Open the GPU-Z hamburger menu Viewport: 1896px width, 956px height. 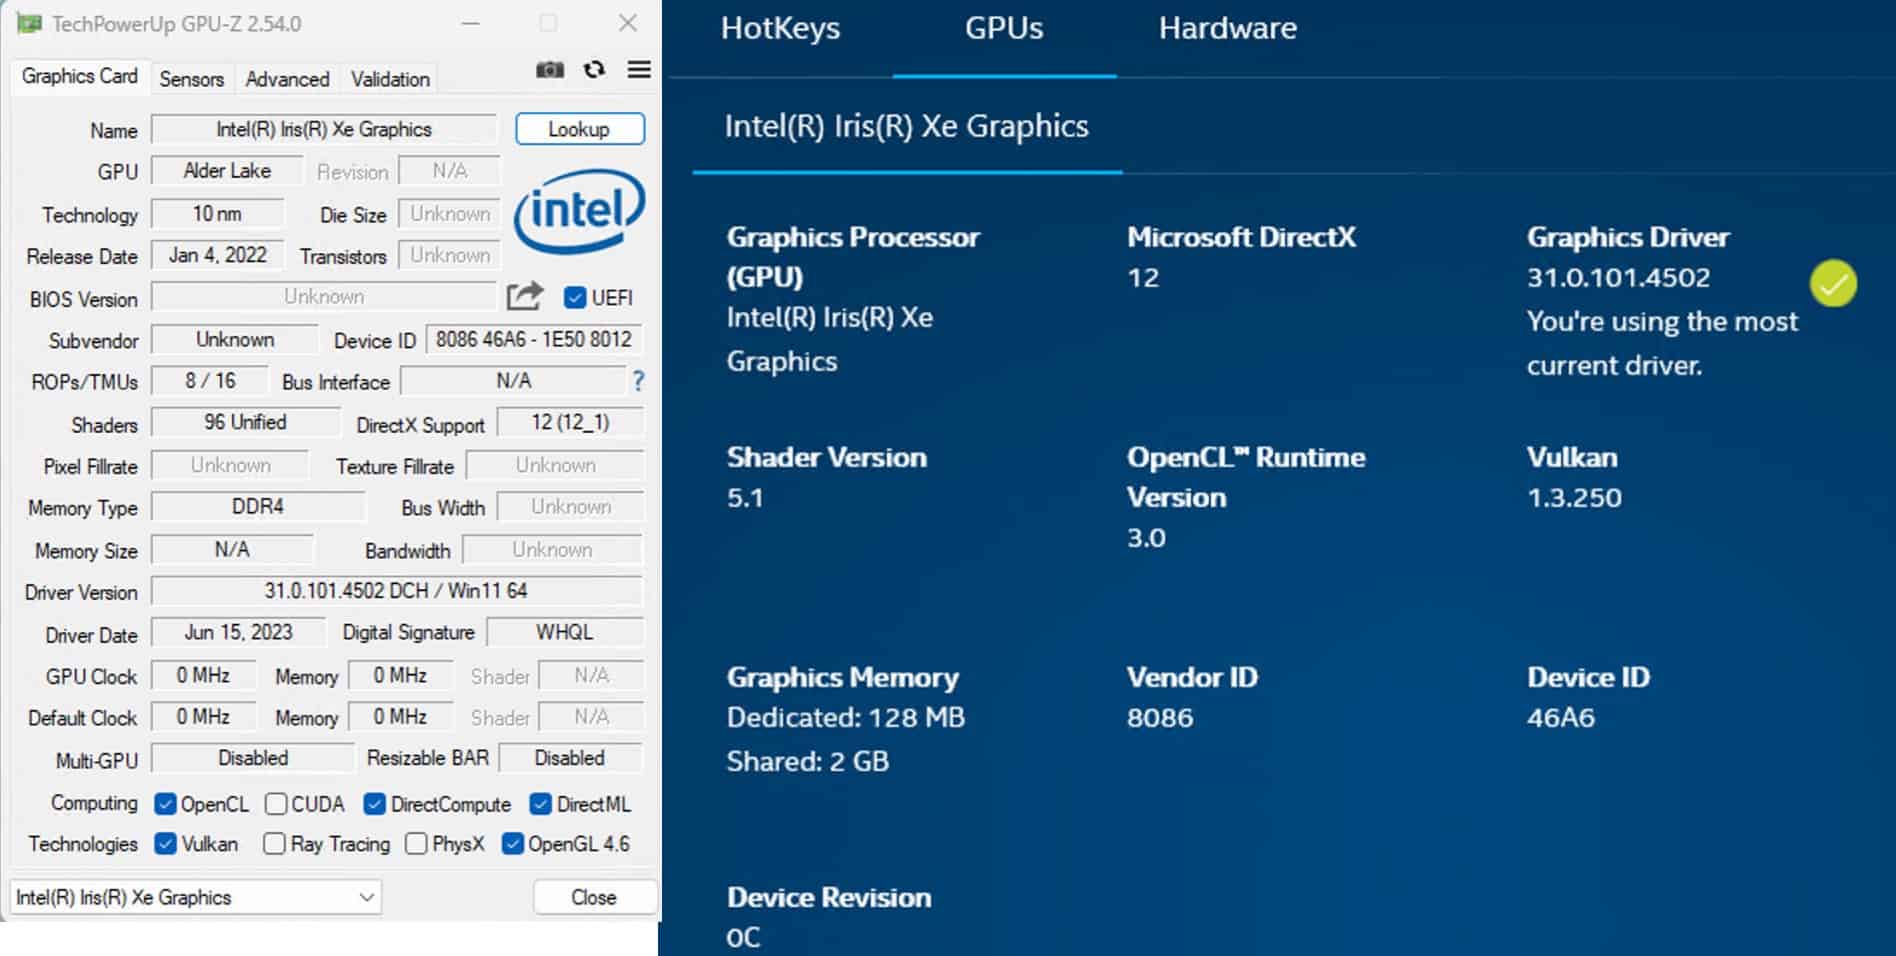point(639,70)
